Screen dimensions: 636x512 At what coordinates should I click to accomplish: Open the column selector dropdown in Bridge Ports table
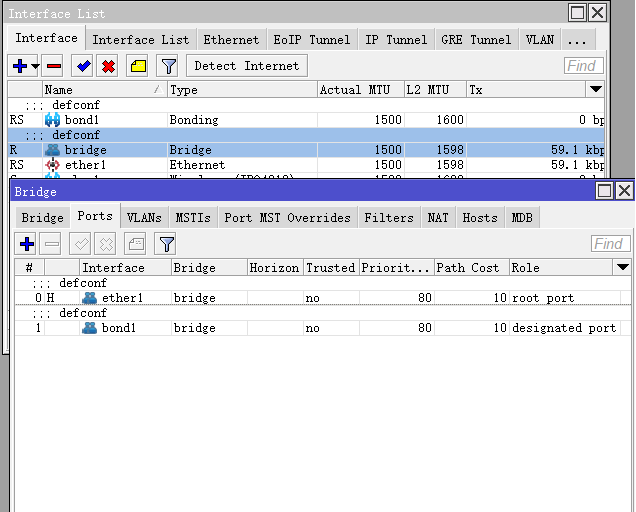click(x=623, y=268)
